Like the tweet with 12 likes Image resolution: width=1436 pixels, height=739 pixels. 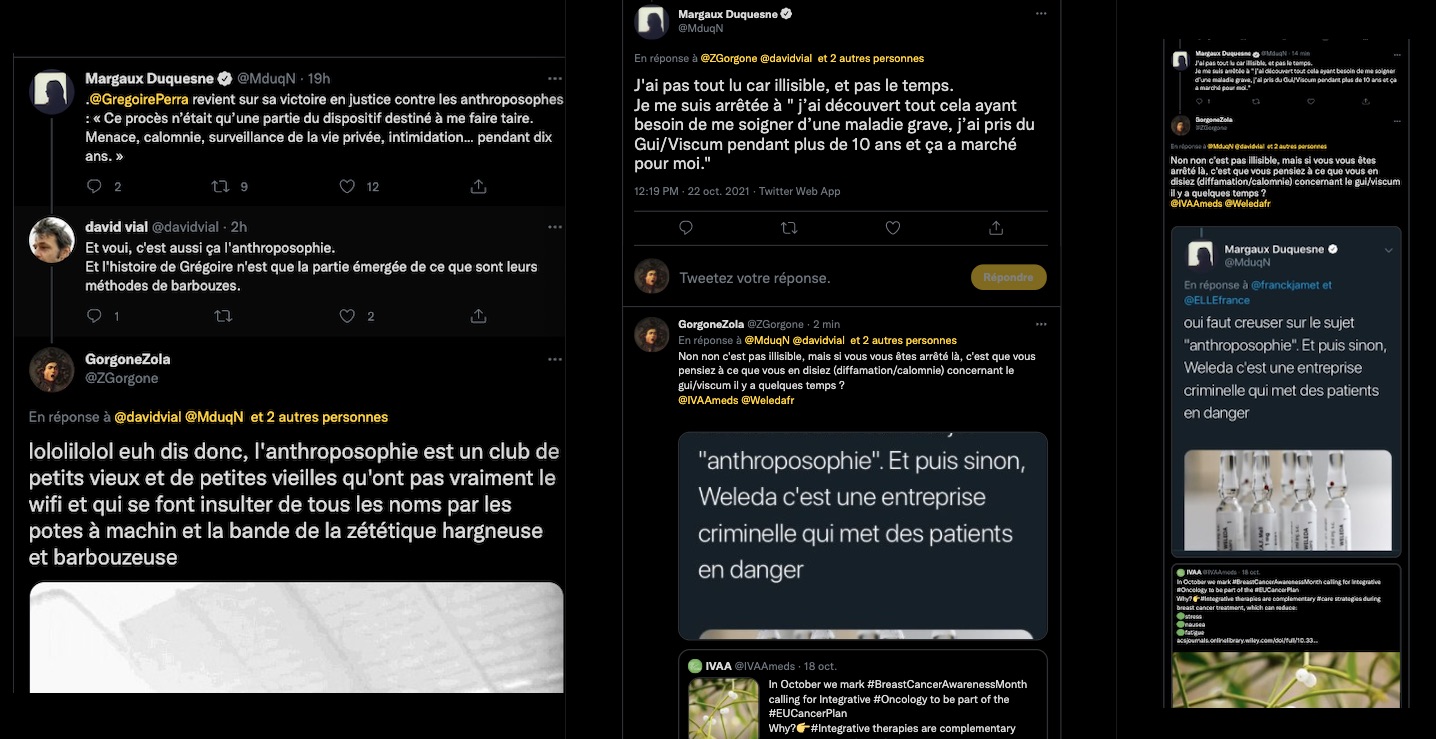347,186
